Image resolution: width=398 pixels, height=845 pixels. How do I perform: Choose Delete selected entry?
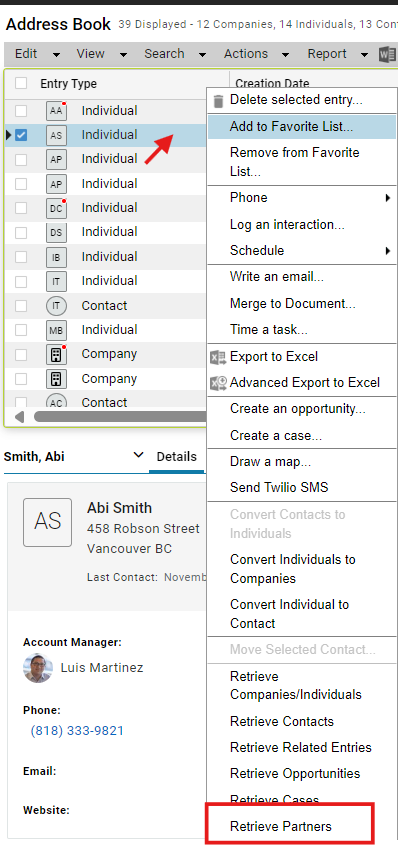(302, 100)
